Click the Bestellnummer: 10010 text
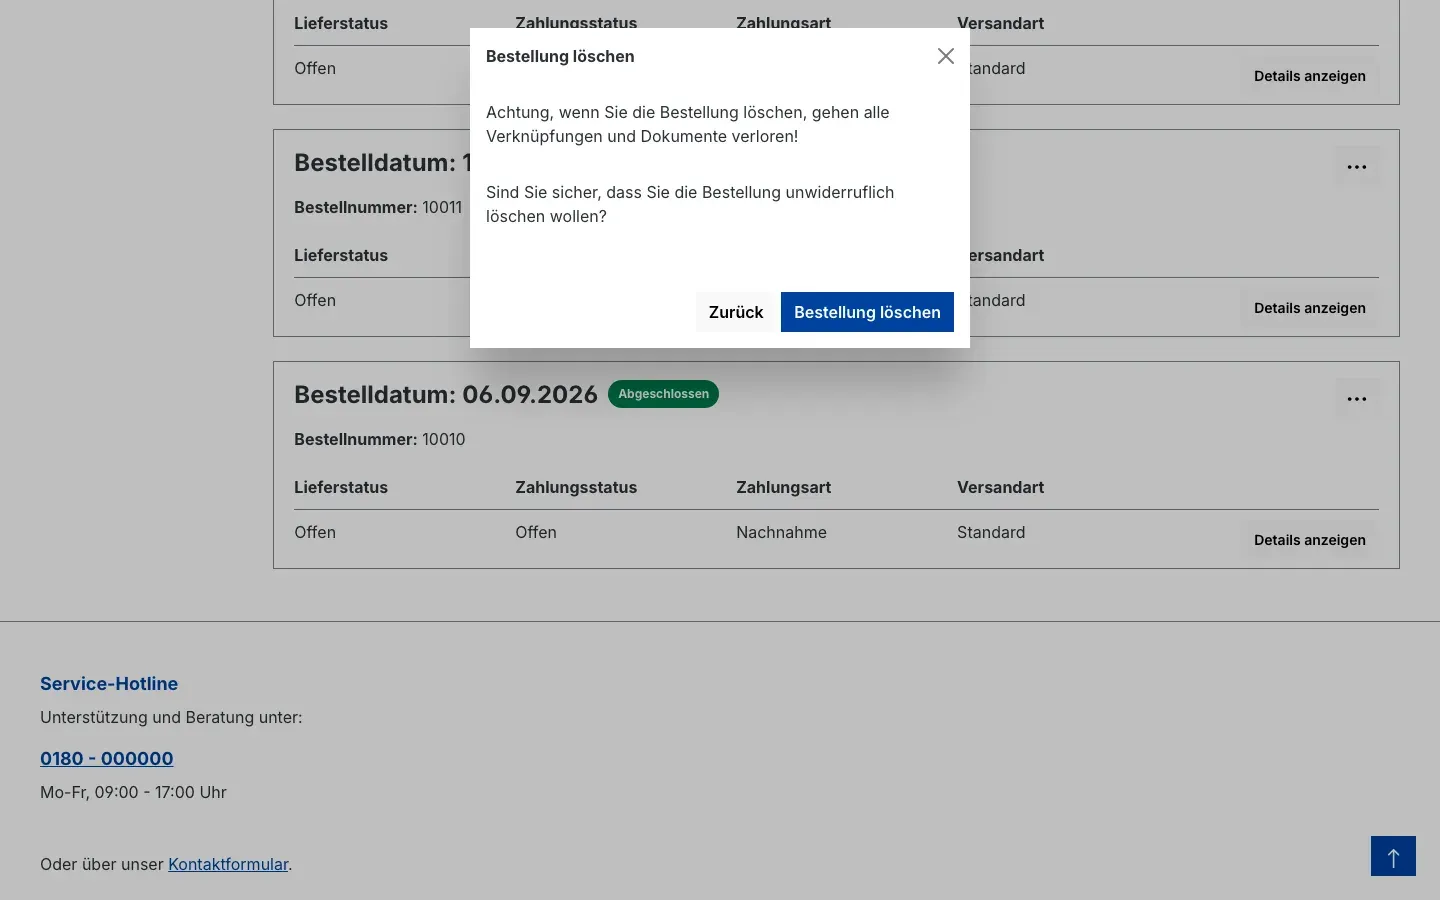 click(x=380, y=439)
